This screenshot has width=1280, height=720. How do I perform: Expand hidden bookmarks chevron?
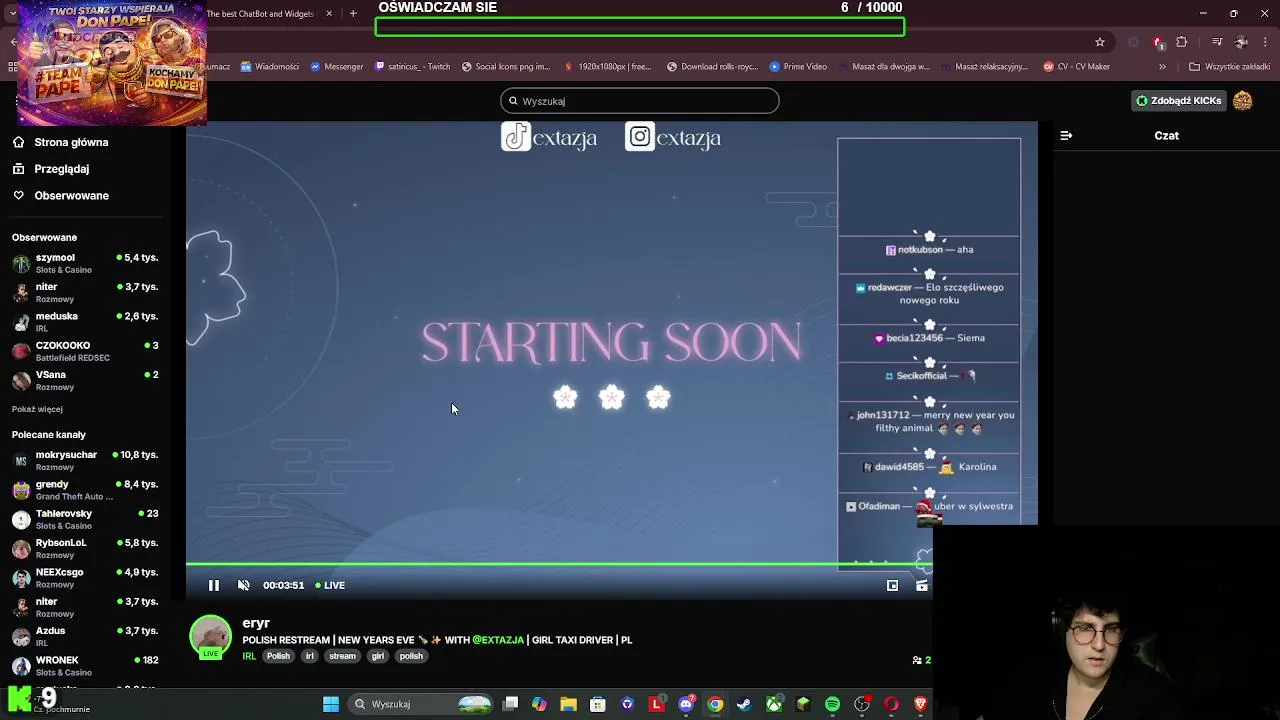pyautogui.click(x=1162, y=67)
